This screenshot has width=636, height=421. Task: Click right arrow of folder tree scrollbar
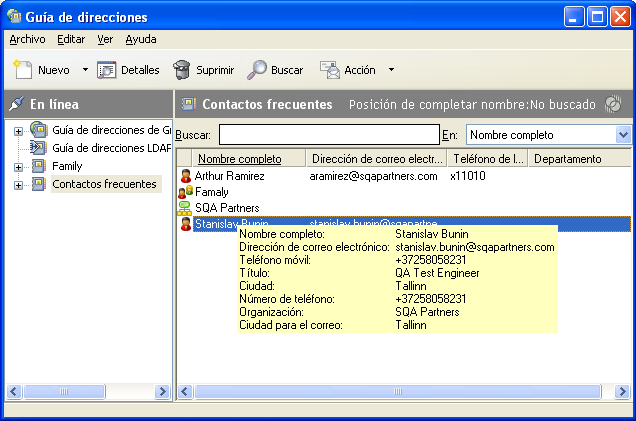[x=163, y=391]
